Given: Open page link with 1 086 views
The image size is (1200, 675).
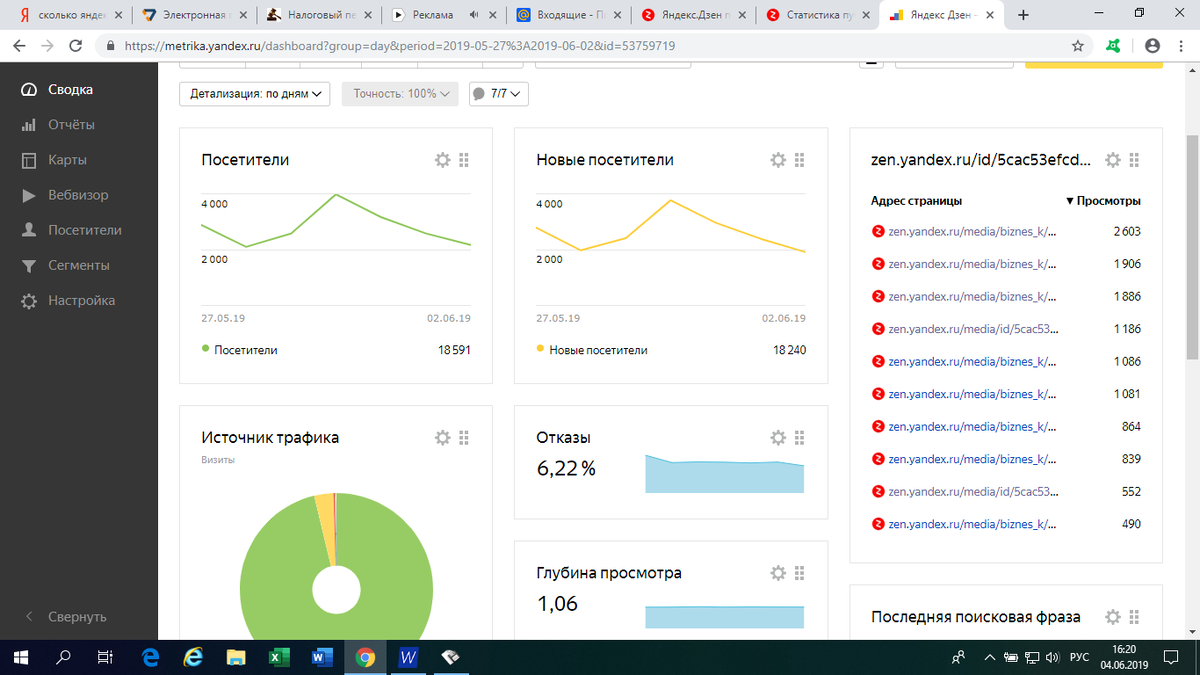Looking at the screenshot, I should coord(971,361).
